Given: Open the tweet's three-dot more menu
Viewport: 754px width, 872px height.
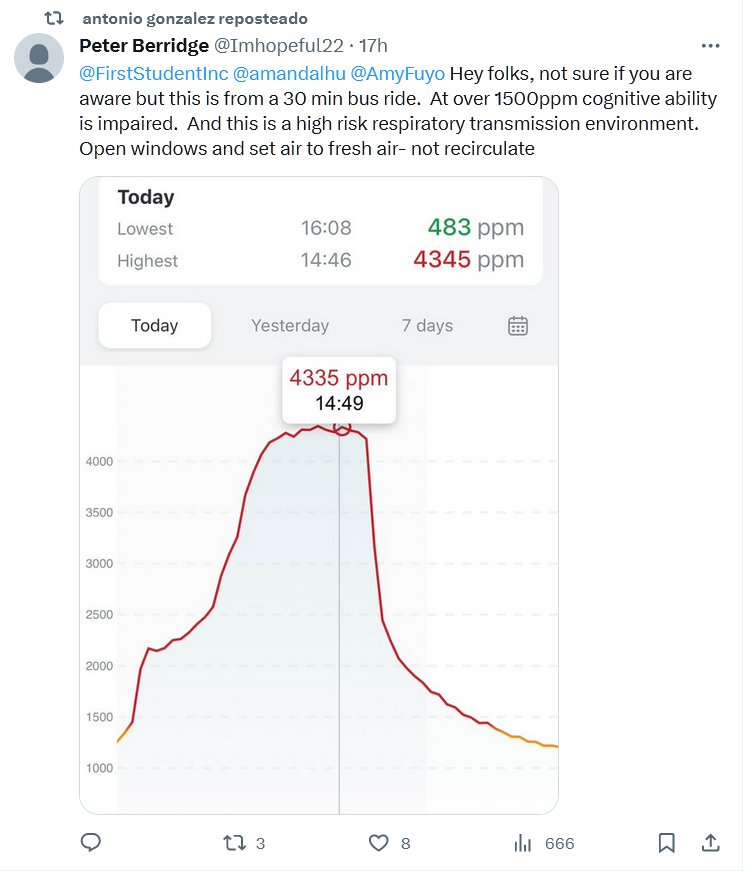Looking at the screenshot, I should 710,46.
